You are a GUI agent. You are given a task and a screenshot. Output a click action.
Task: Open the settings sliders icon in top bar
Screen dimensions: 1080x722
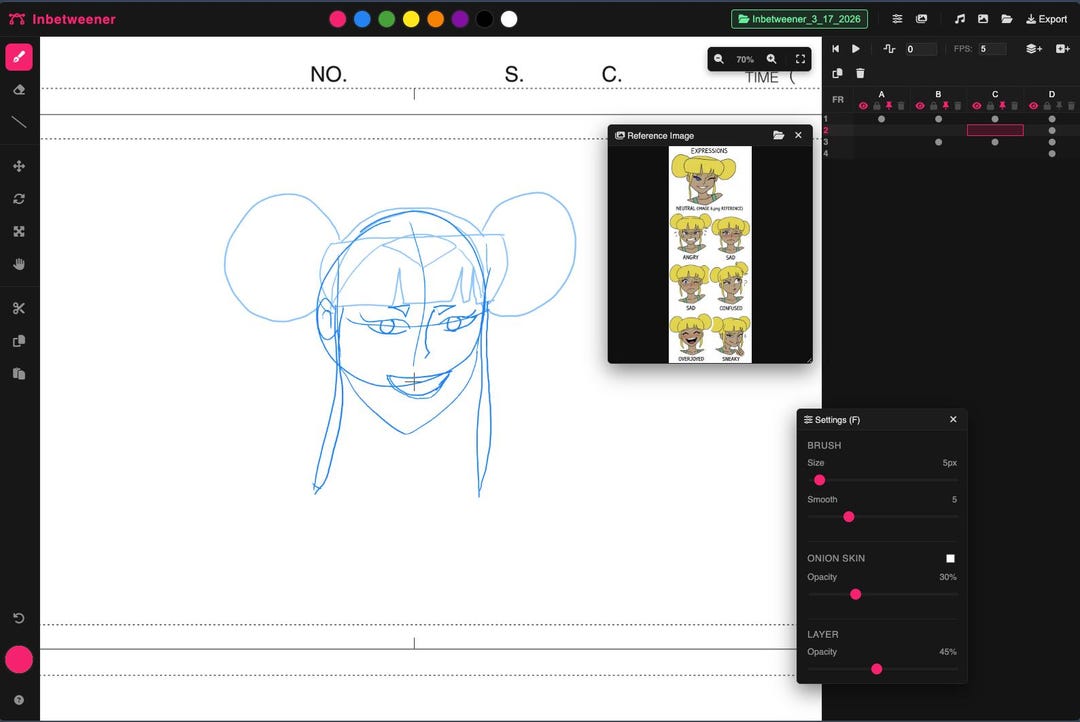click(897, 19)
